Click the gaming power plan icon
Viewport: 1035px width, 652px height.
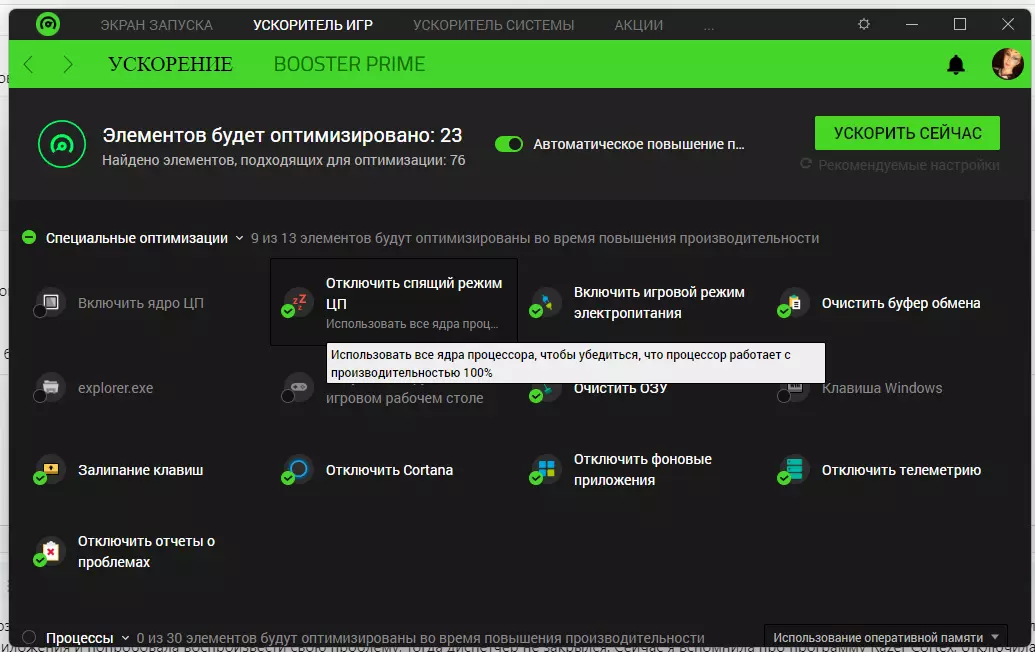(547, 302)
